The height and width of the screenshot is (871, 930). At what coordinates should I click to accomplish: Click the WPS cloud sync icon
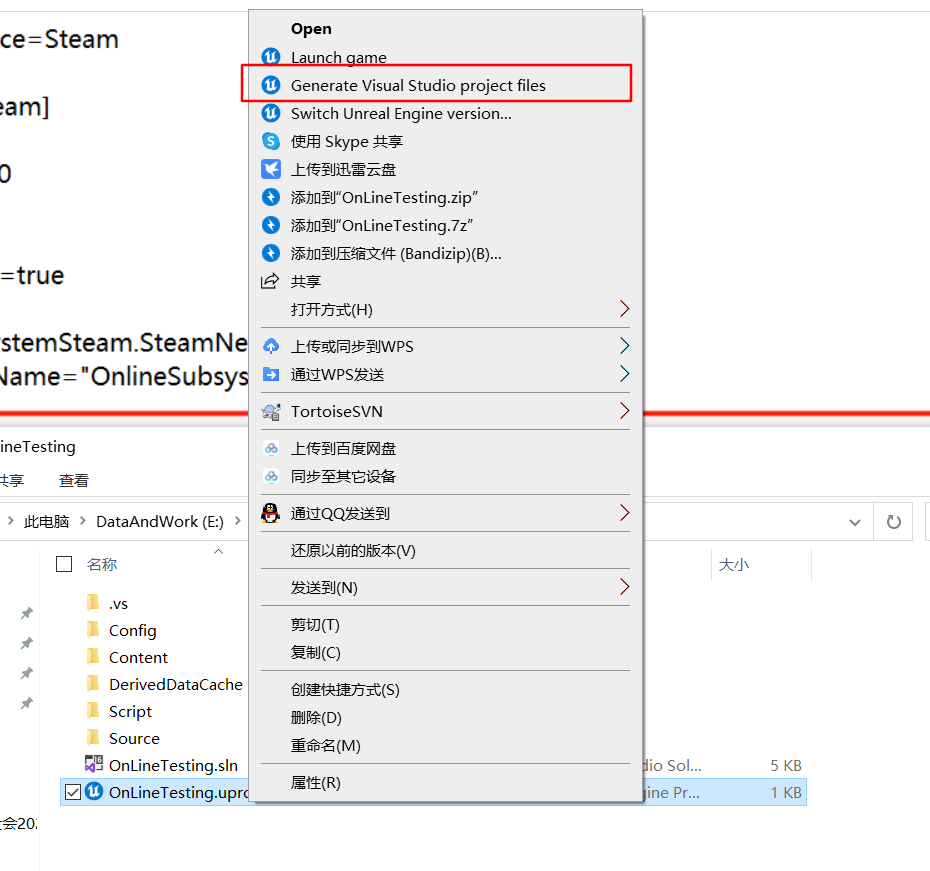click(270, 346)
